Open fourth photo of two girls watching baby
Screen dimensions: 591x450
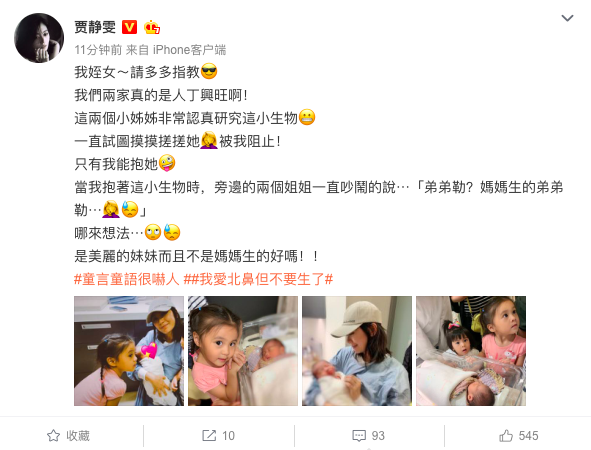tap(471, 351)
